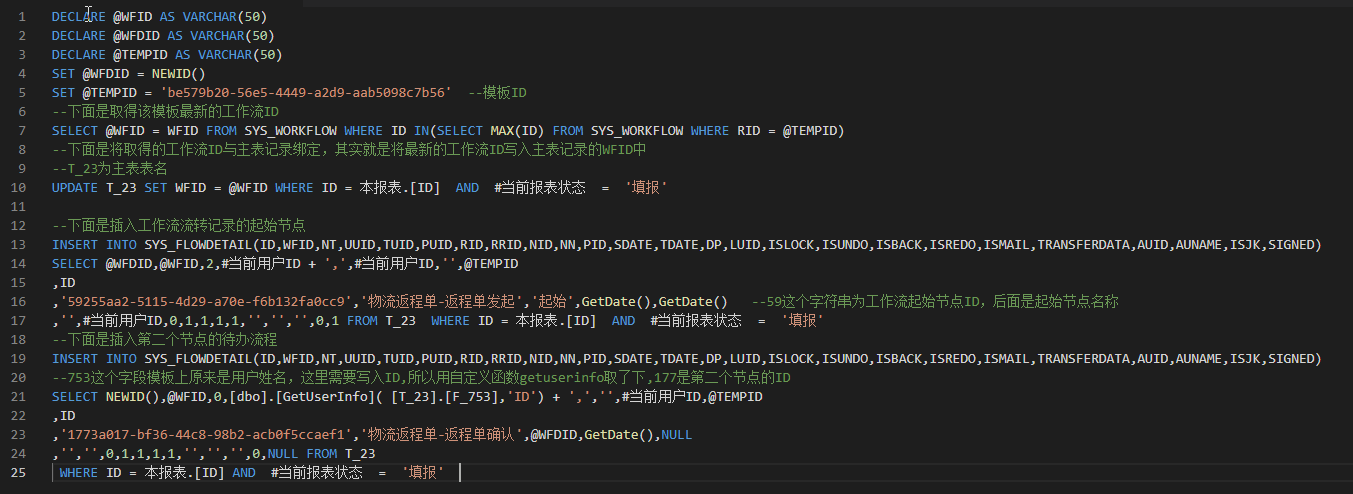
Task: Click VARCHAR(50) type on line 3
Action: (x=240, y=55)
